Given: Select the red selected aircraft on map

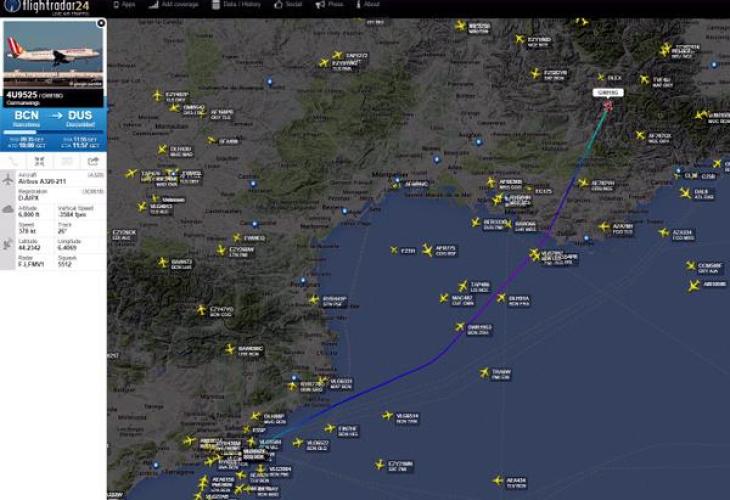Looking at the screenshot, I should coord(608,106).
